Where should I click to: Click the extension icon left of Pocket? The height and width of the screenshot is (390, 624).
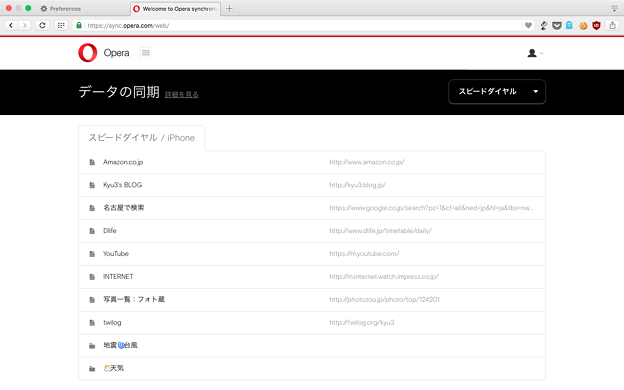point(544,25)
